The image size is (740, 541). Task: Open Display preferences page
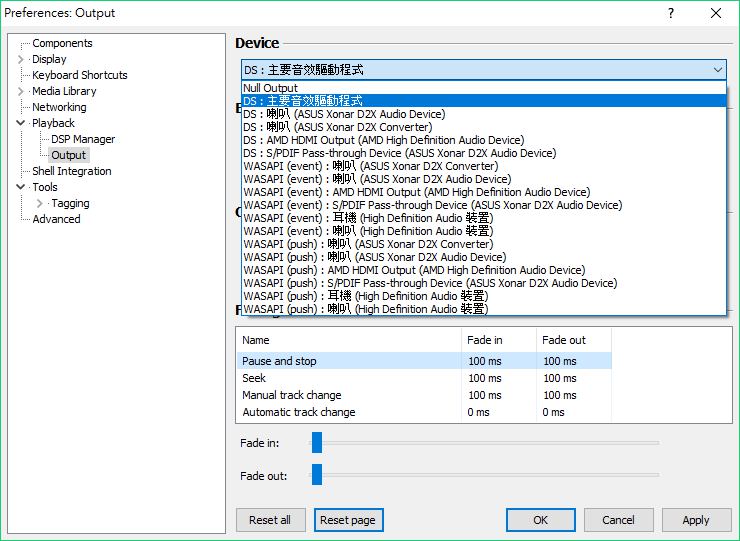point(49,59)
